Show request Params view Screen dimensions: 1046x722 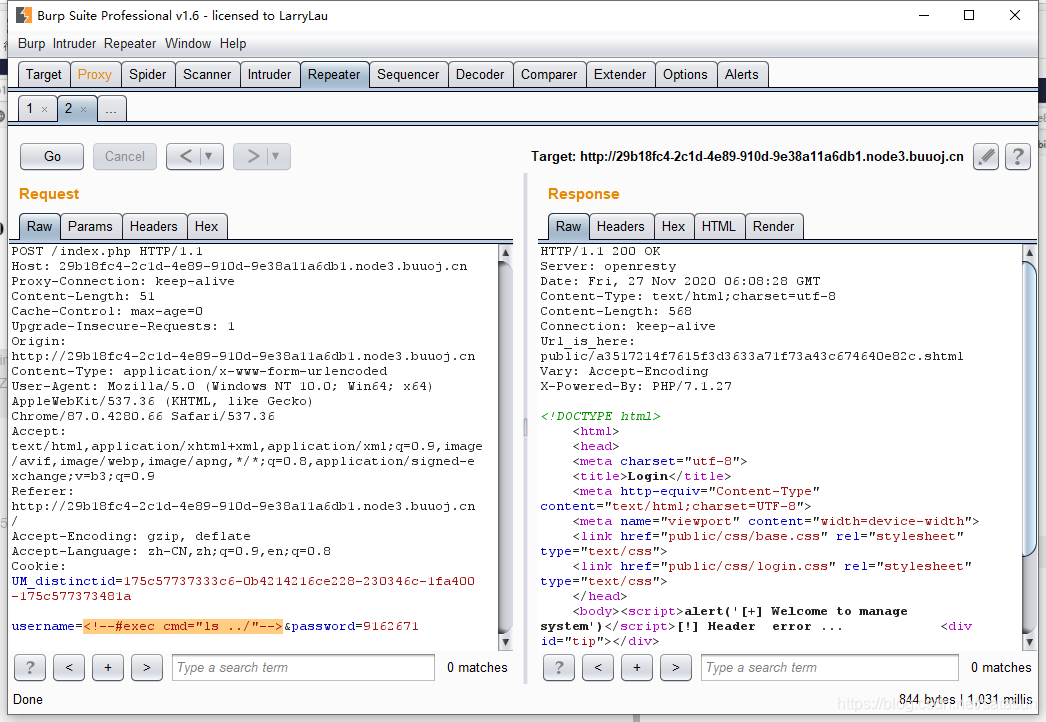click(90, 227)
